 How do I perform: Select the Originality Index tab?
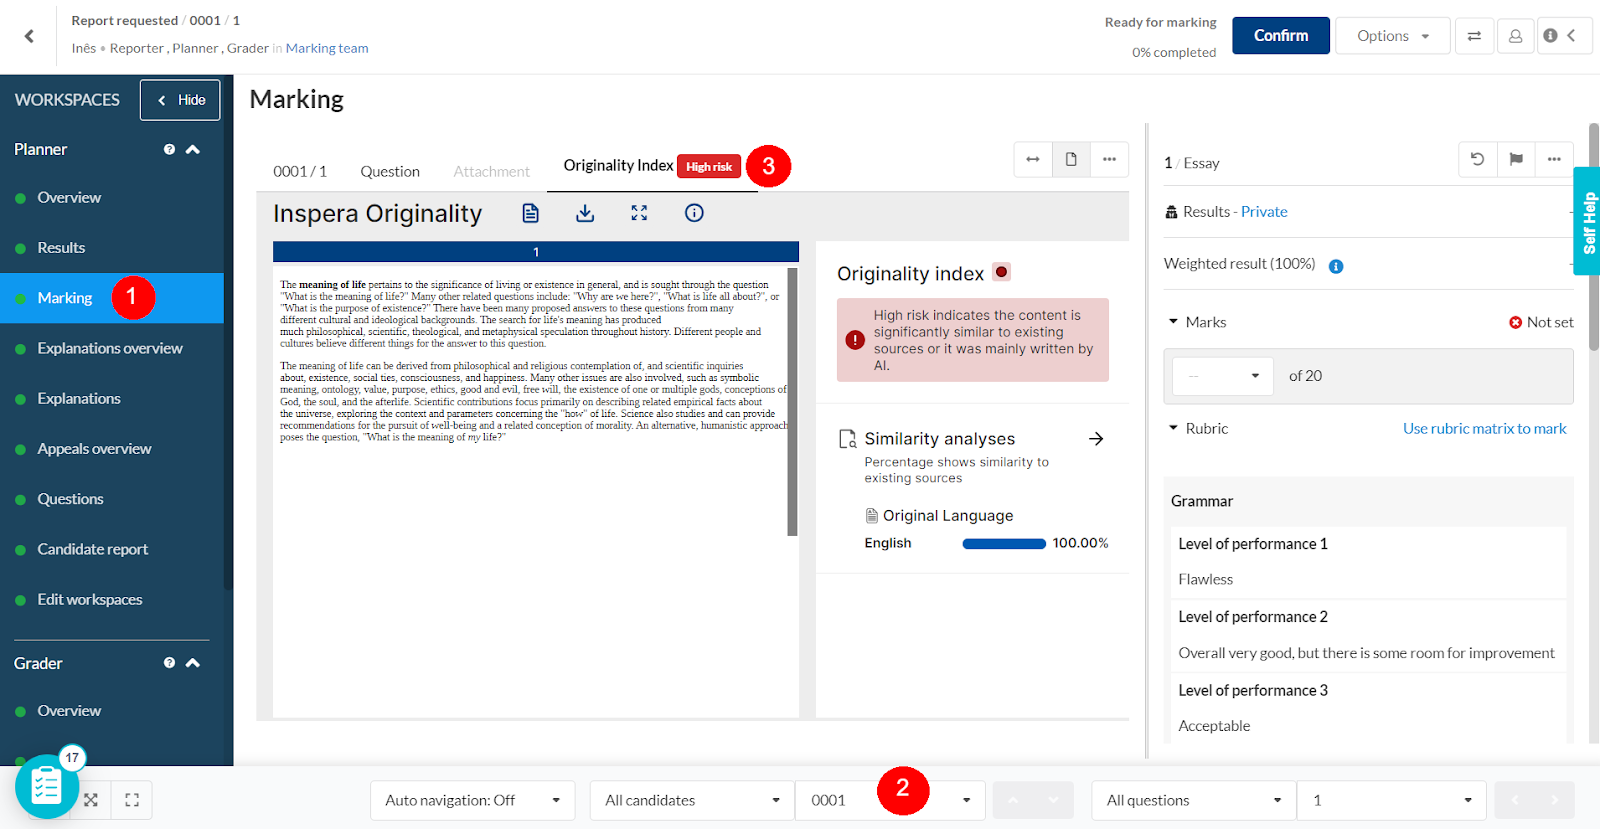coord(652,166)
